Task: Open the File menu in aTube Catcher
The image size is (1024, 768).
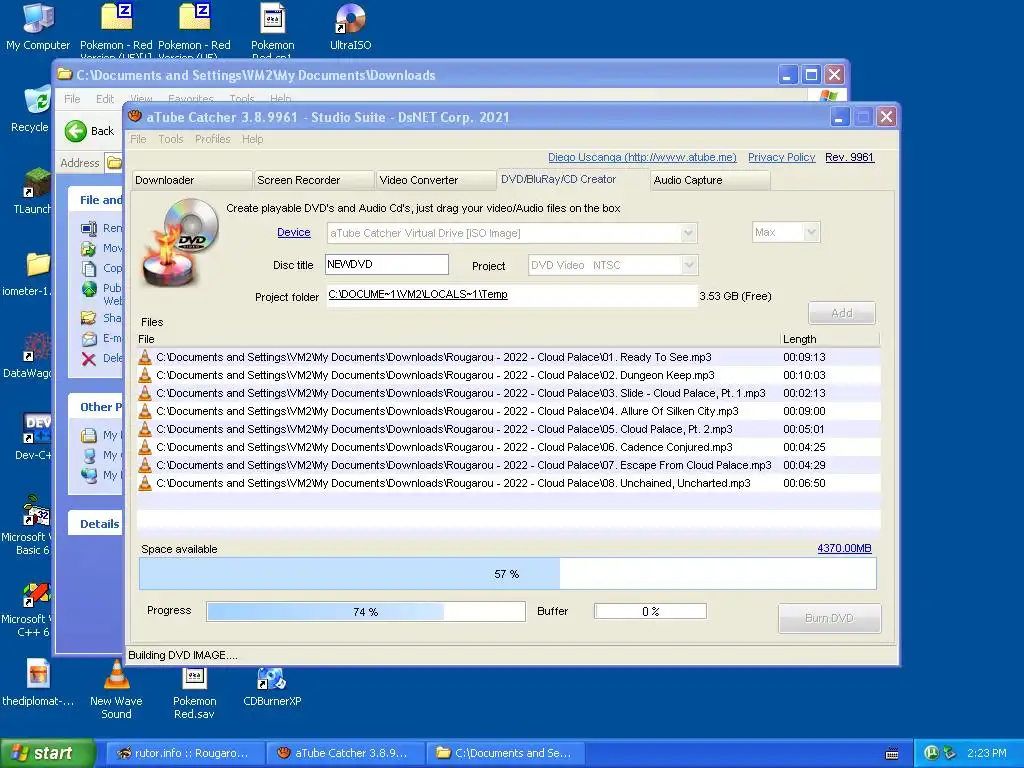Action: [x=138, y=139]
